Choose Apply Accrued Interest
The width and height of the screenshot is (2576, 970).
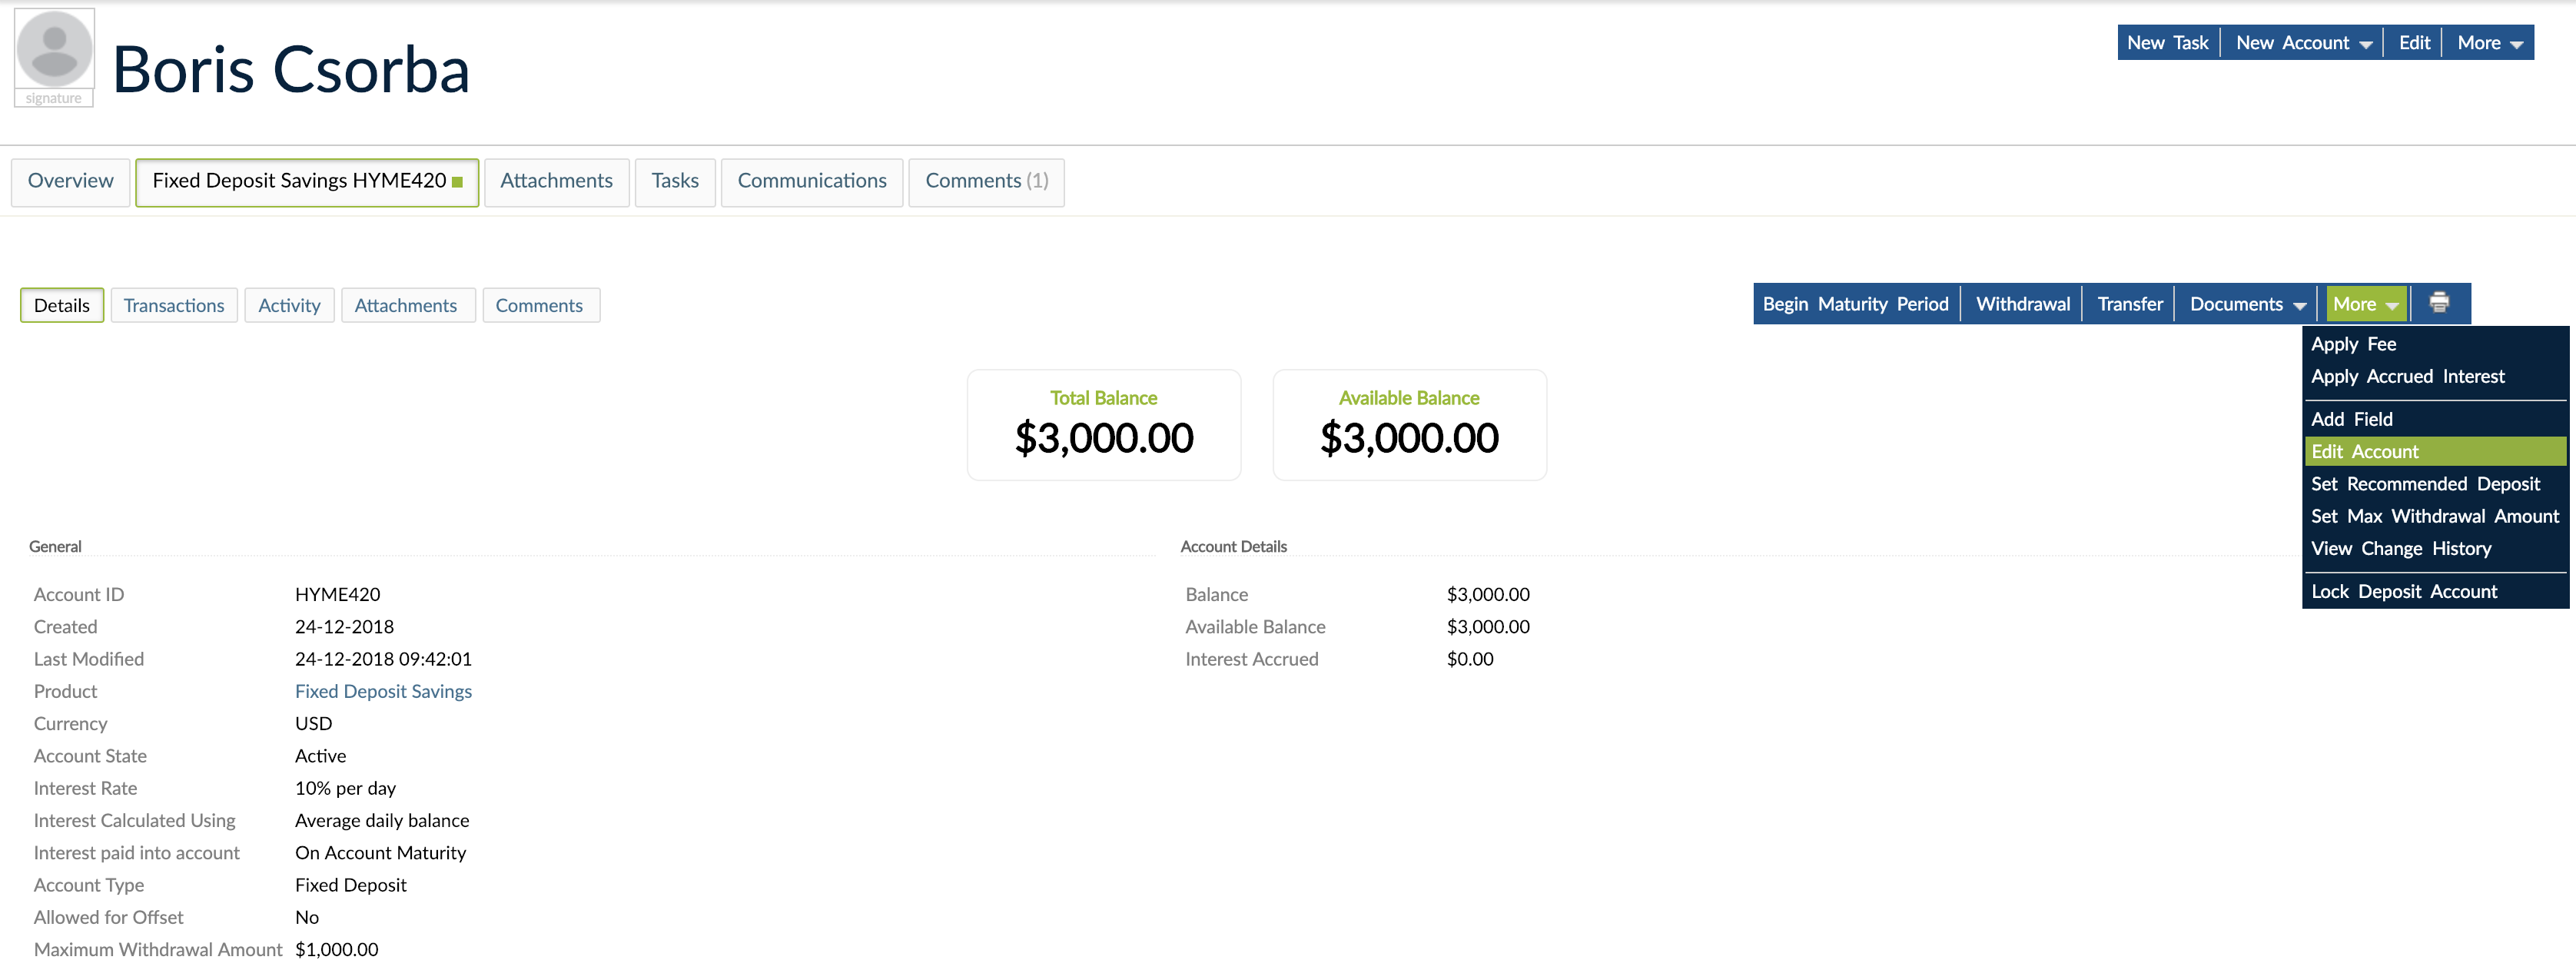click(2409, 377)
